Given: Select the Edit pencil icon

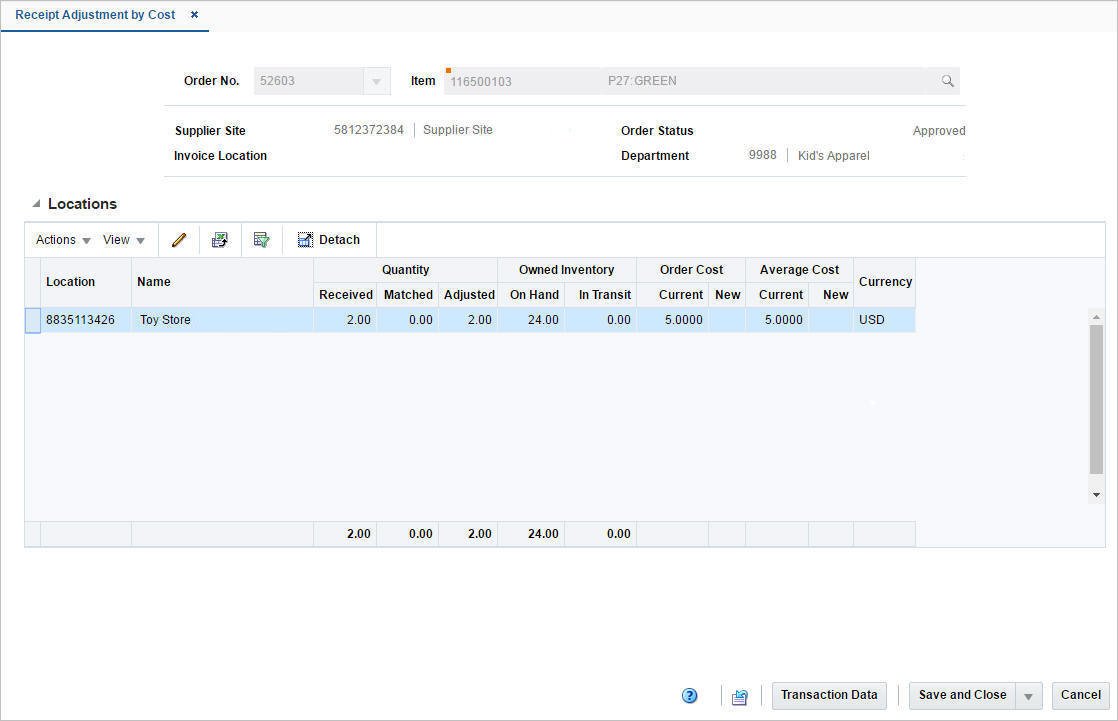Looking at the screenshot, I should click(x=178, y=239).
